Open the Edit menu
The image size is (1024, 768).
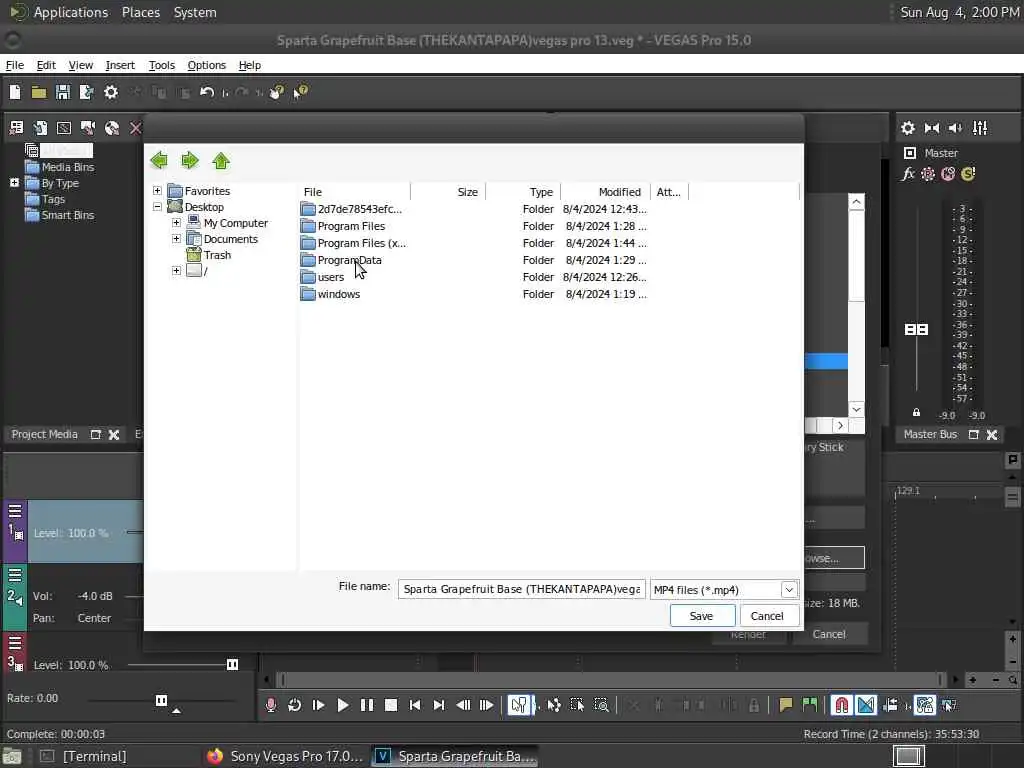[x=46, y=65]
